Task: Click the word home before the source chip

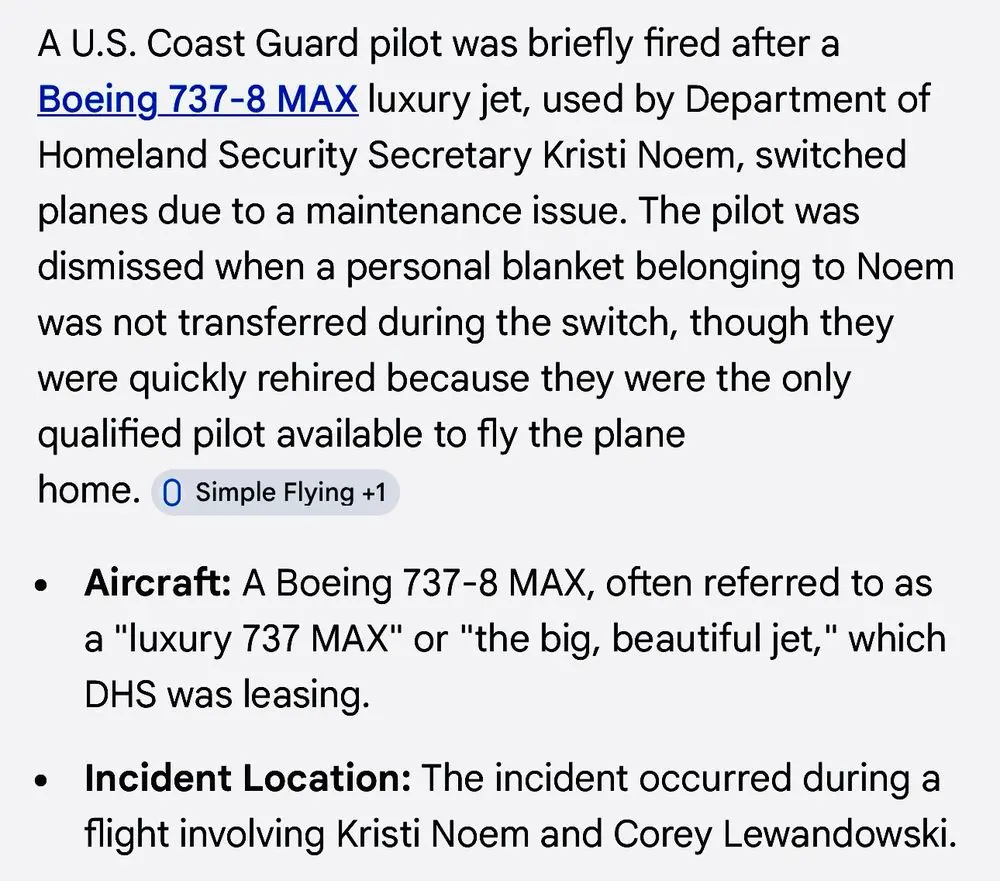Action: point(85,490)
